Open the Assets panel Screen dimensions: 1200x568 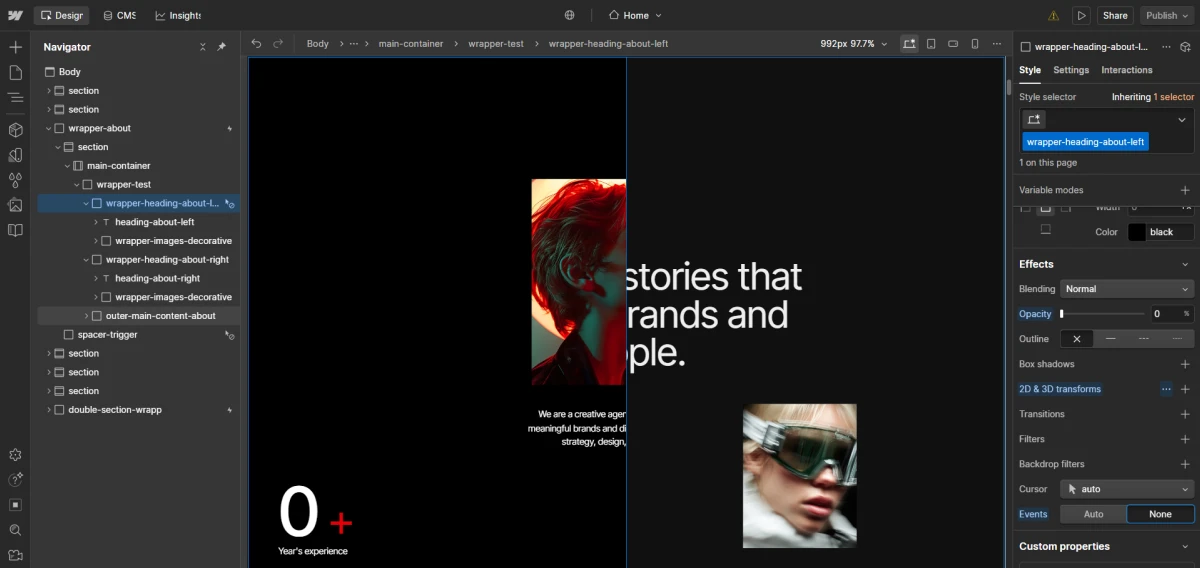(15, 205)
